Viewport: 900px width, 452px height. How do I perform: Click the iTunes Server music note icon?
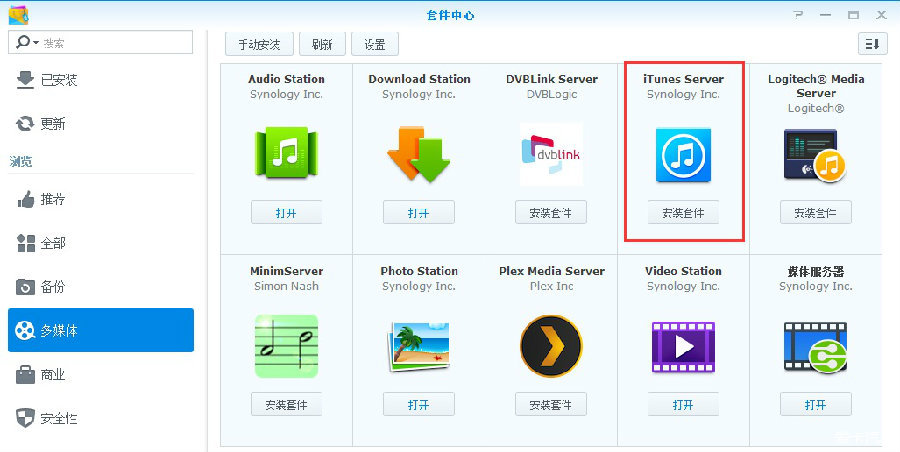(683, 155)
